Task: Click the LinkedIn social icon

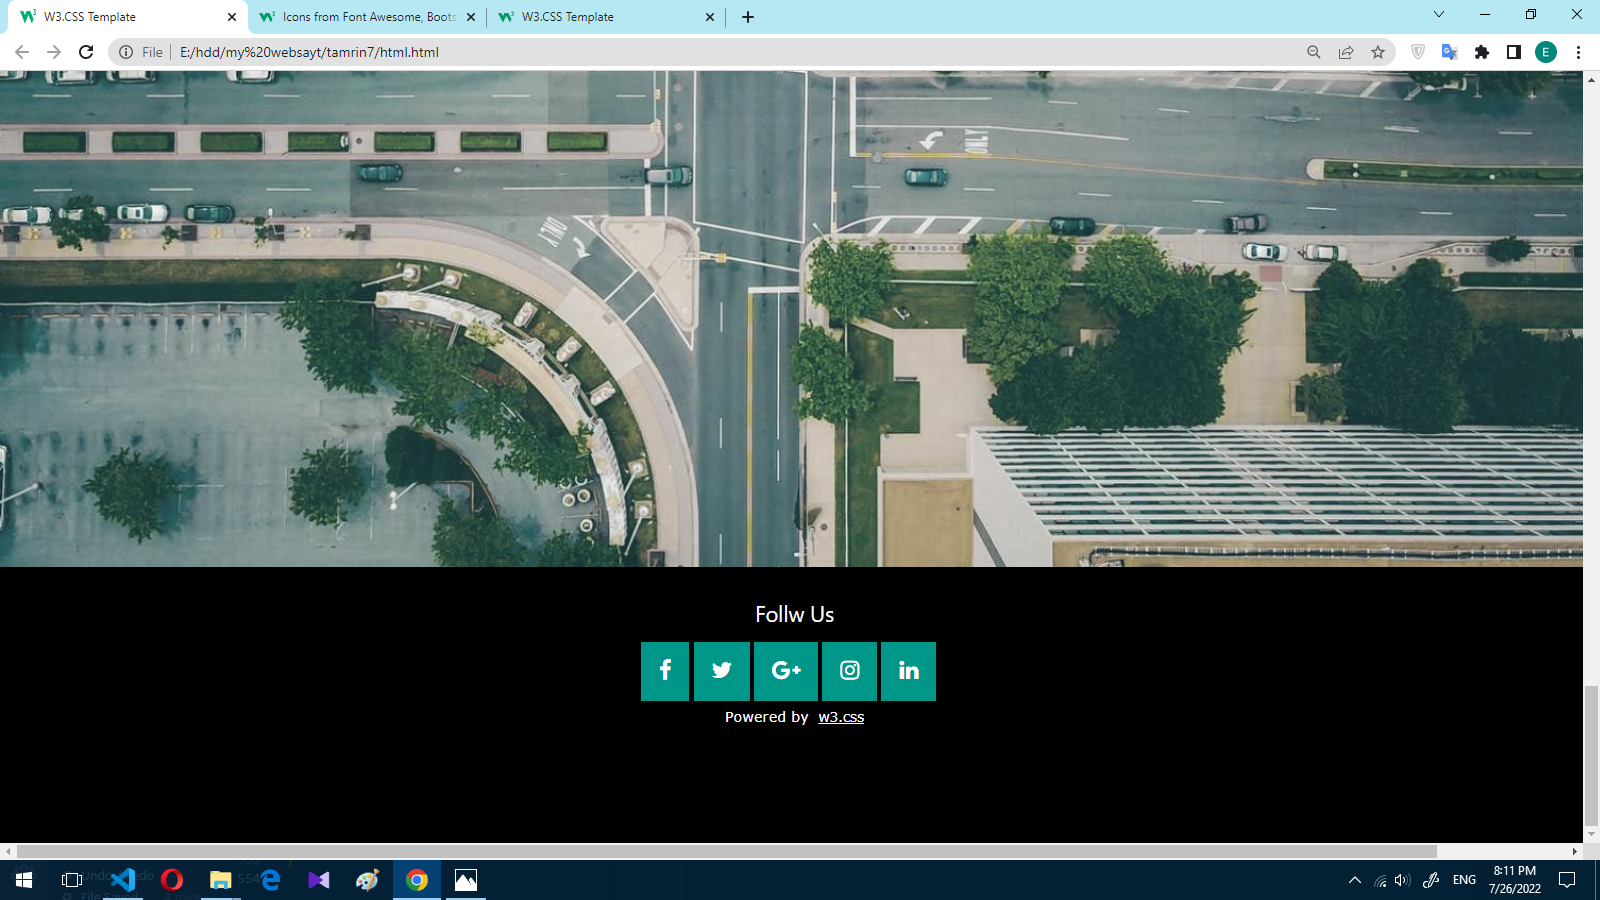Action: click(908, 671)
